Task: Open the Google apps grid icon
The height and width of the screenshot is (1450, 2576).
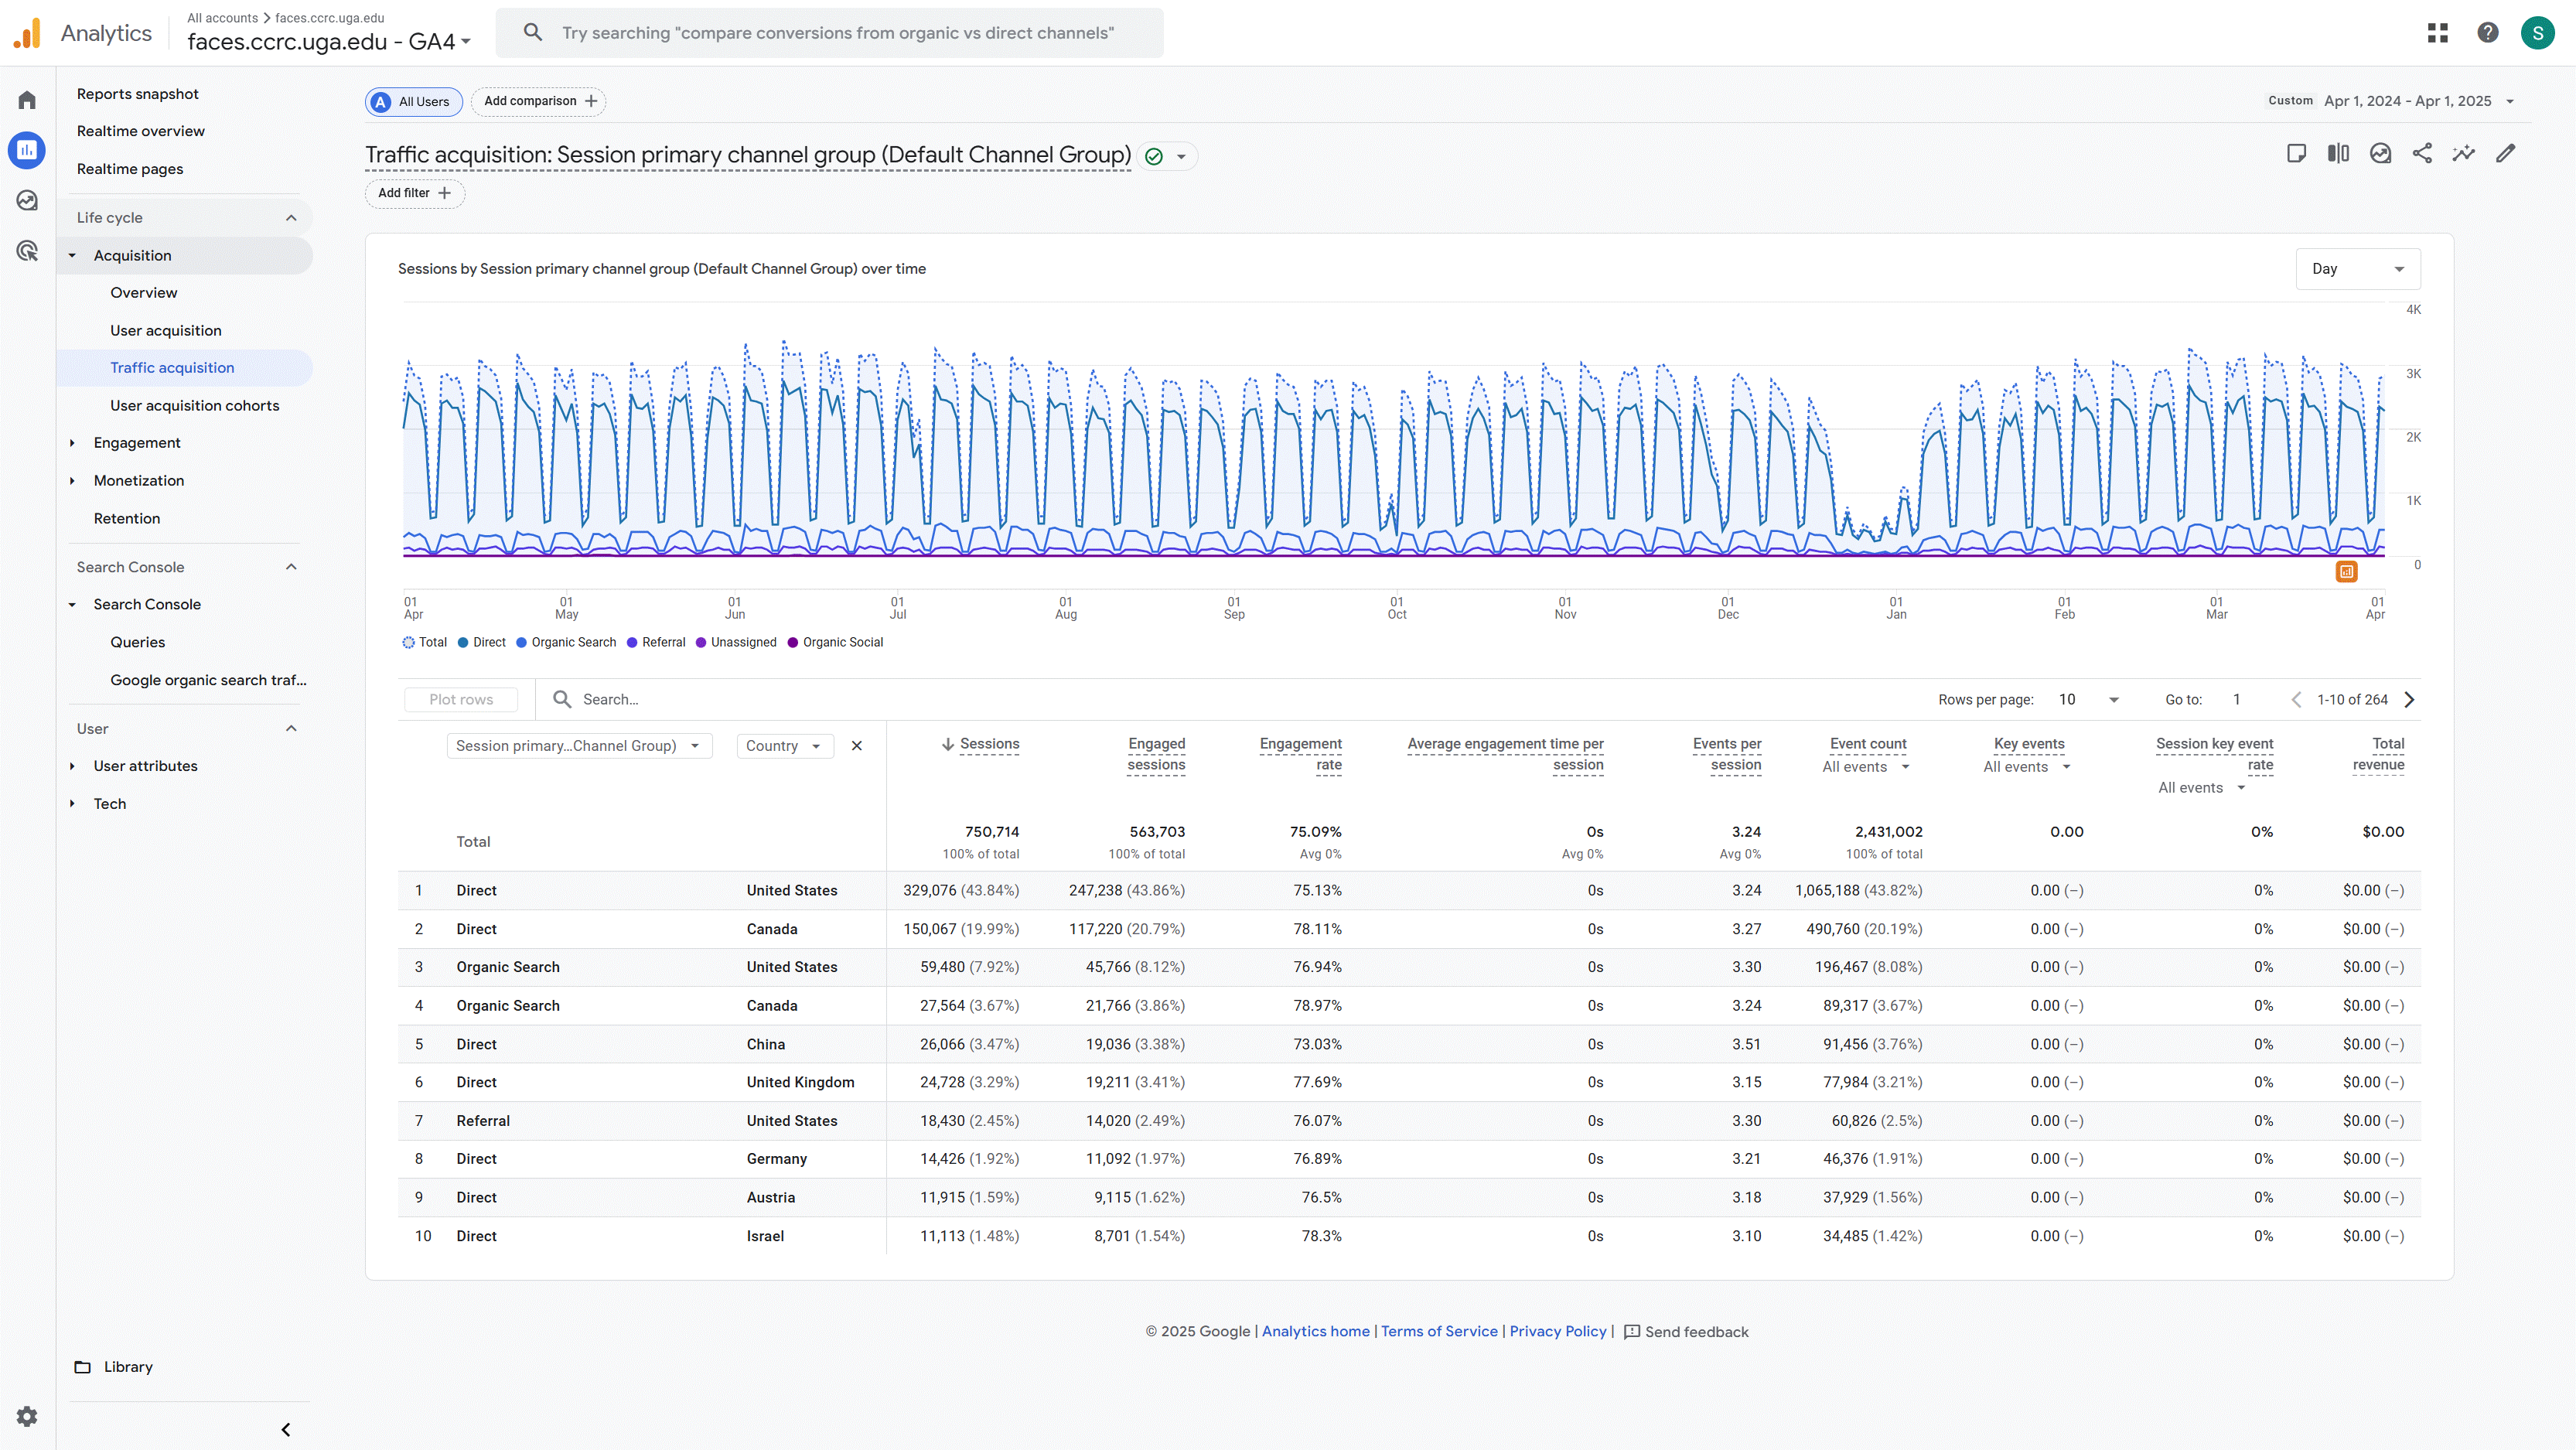Action: [x=2438, y=33]
